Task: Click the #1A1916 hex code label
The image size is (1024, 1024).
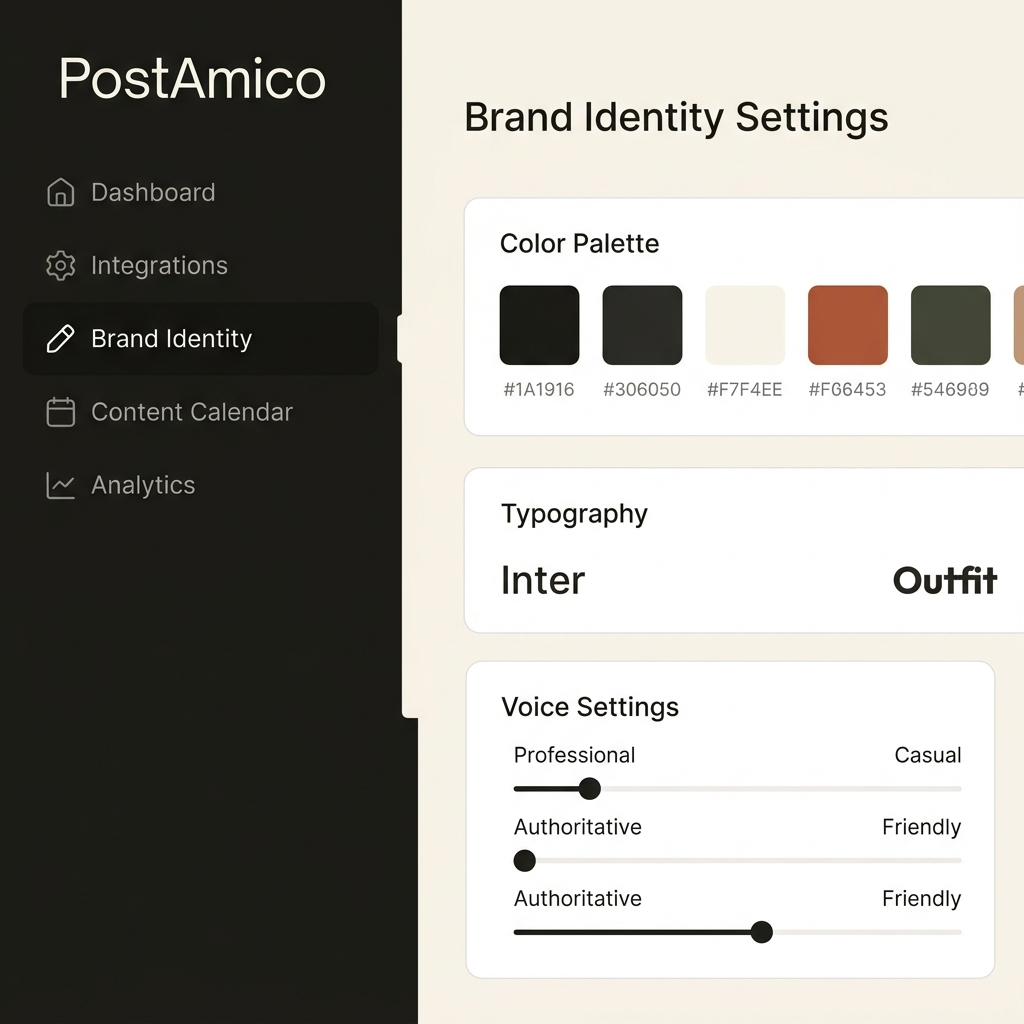Action: point(539,390)
